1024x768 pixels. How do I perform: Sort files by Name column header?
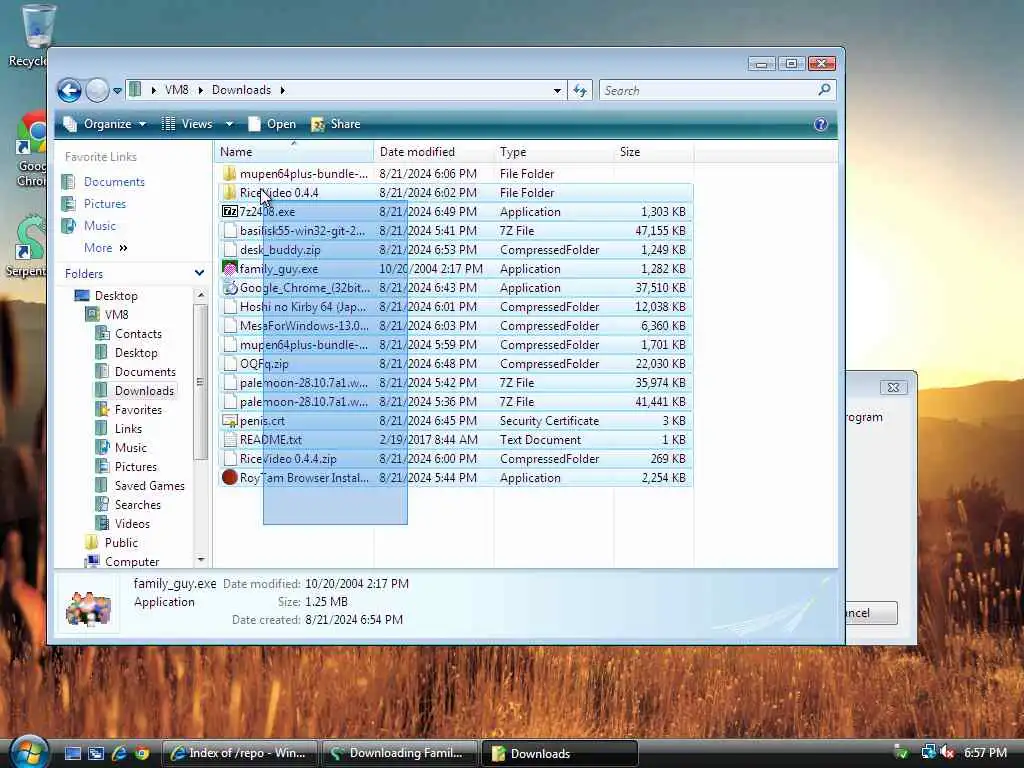[x=294, y=152]
